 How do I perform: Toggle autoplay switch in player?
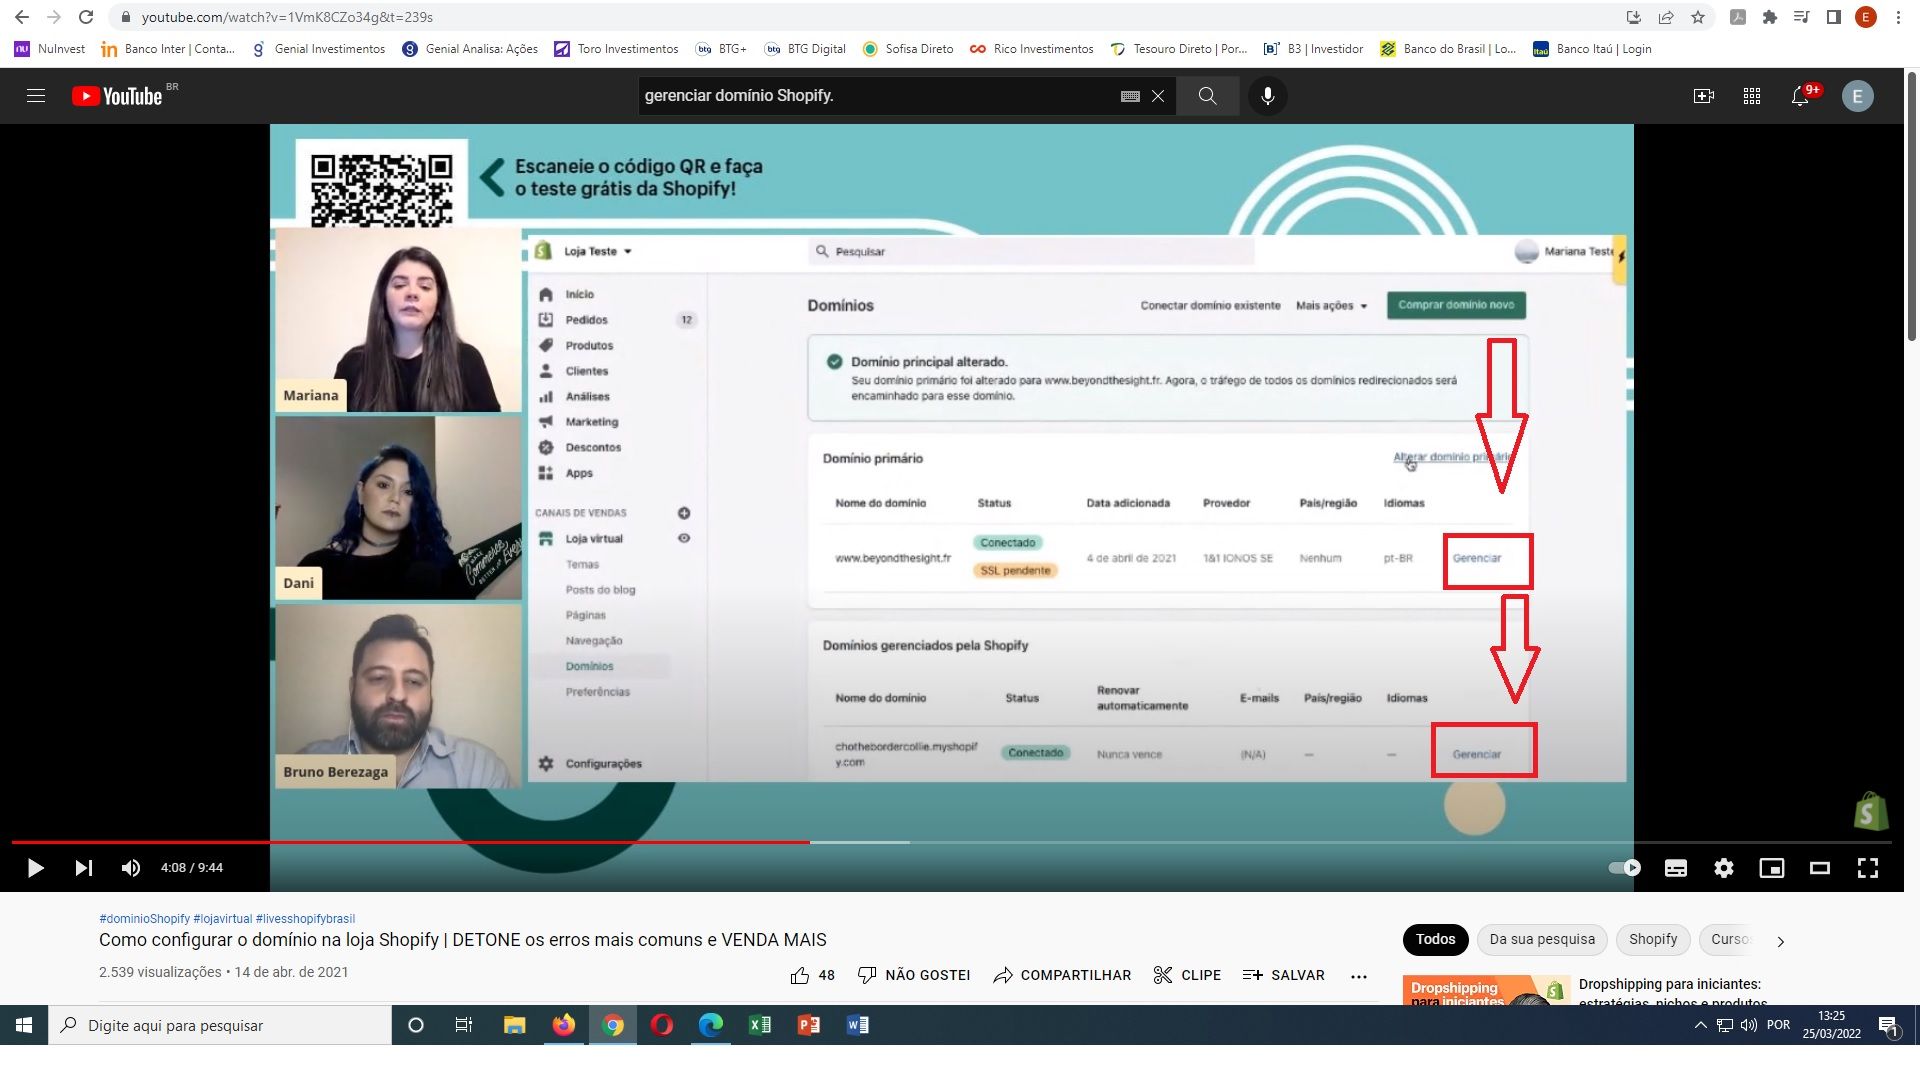tap(1624, 868)
